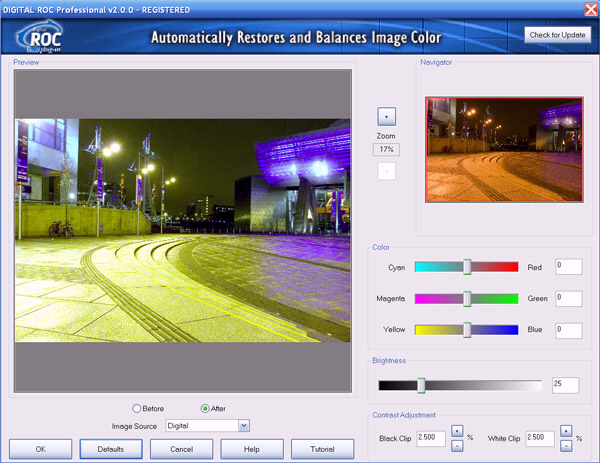The width and height of the screenshot is (600, 463).
Task: Increase Black Clip with plus stepper
Action: [x=456, y=431]
